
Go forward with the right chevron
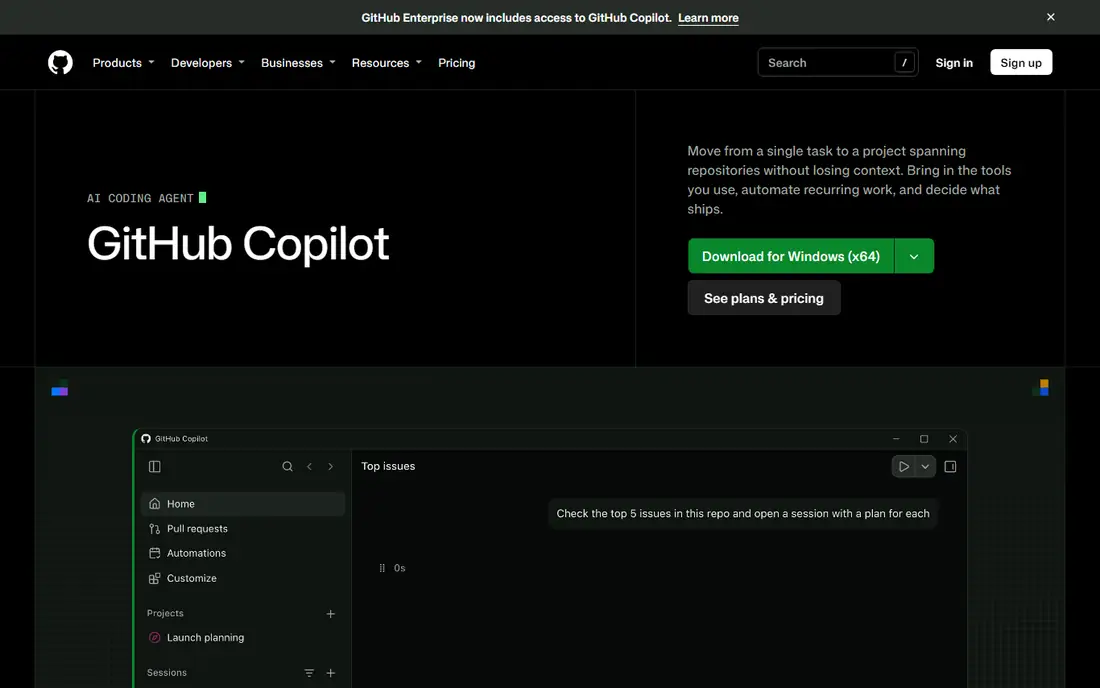pyautogui.click(x=330, y=466)
